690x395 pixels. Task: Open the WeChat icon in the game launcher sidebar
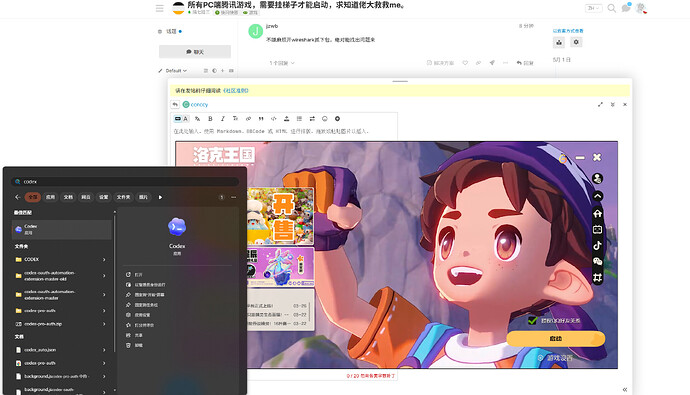[x=597, y=261]
